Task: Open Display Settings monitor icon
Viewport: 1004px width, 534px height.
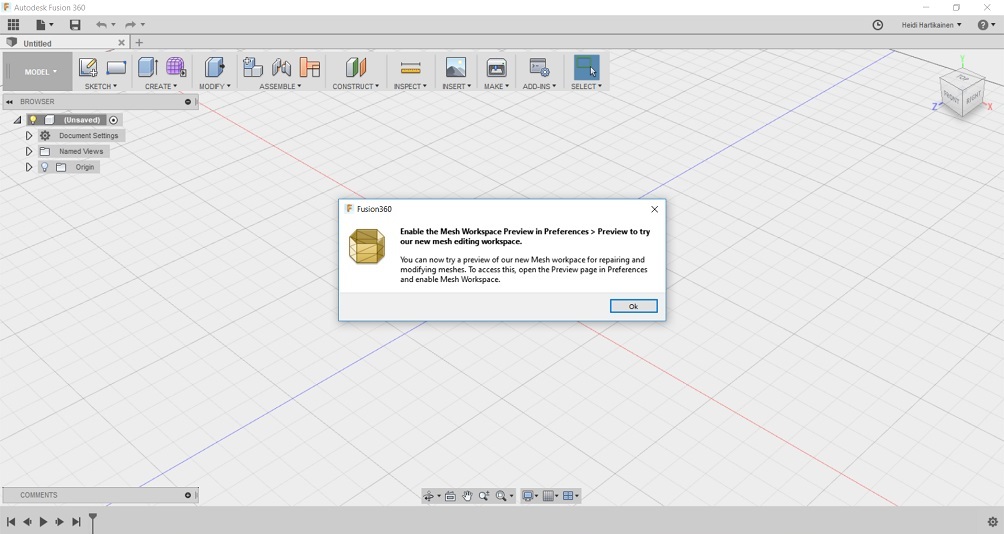Action: coord(530,496)
